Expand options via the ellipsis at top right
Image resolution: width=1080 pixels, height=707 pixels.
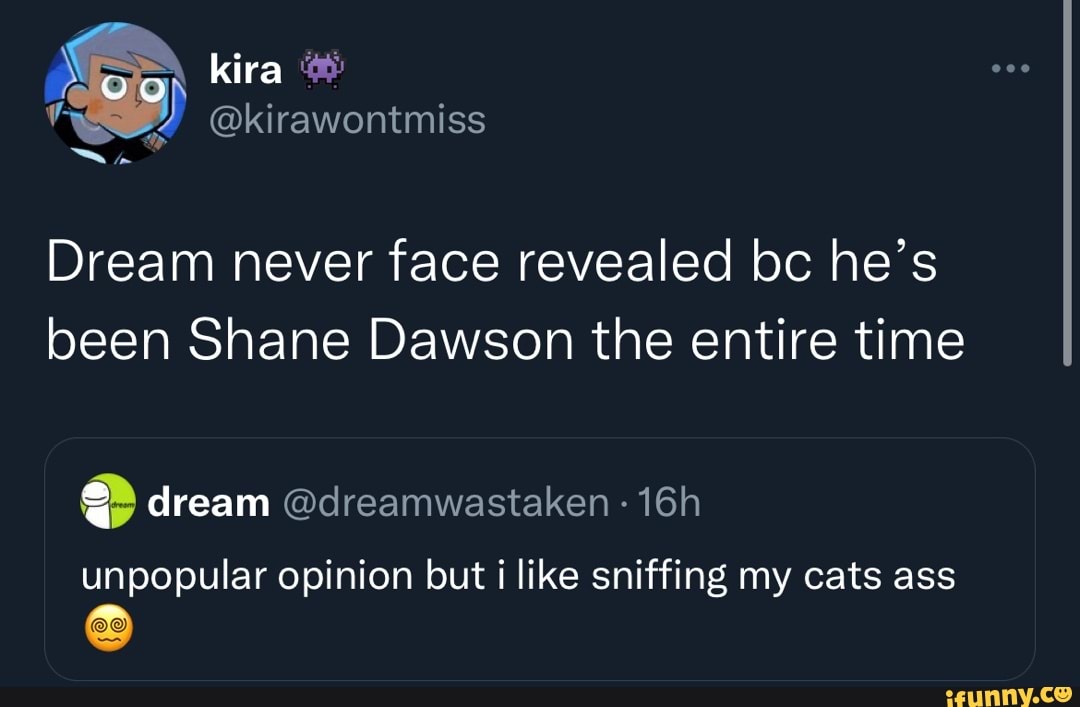click(1012, 68)
